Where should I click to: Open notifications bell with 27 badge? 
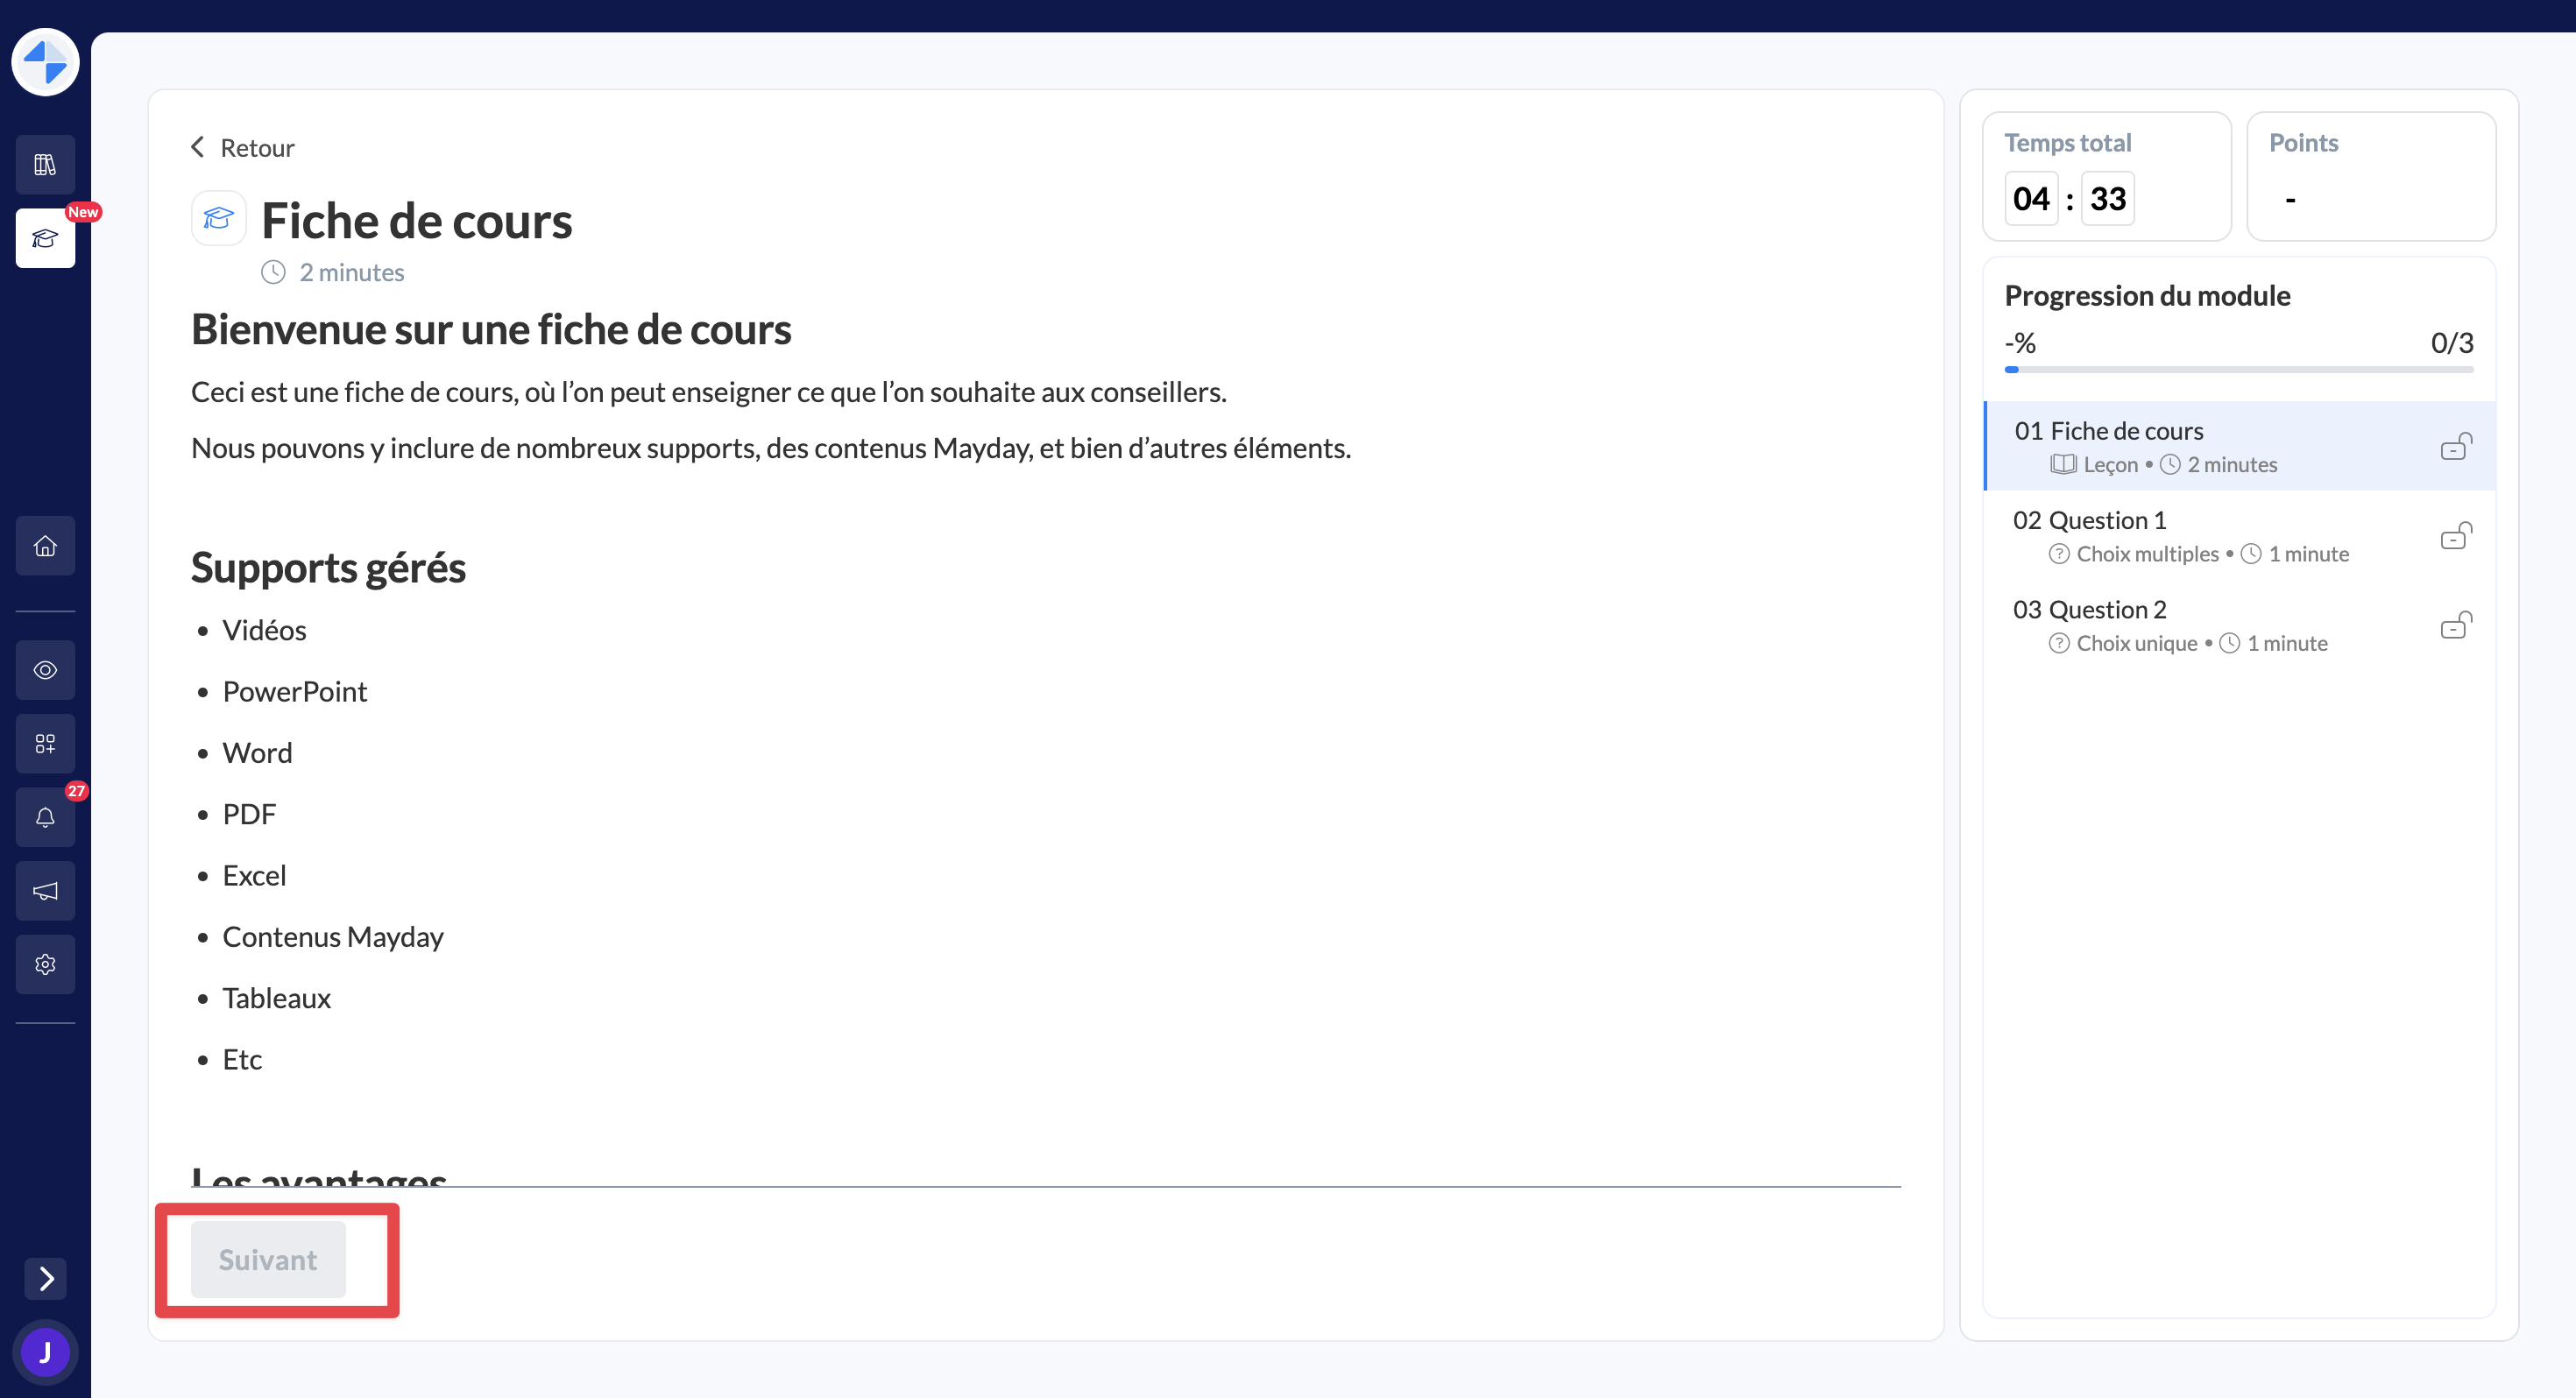(x=45, y=817)
